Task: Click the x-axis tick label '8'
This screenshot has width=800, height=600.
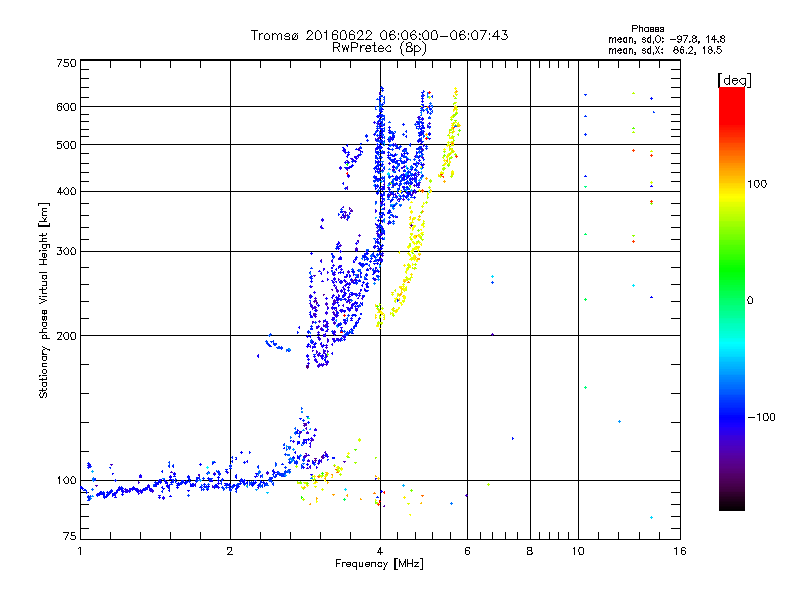Action: (530, 551)
